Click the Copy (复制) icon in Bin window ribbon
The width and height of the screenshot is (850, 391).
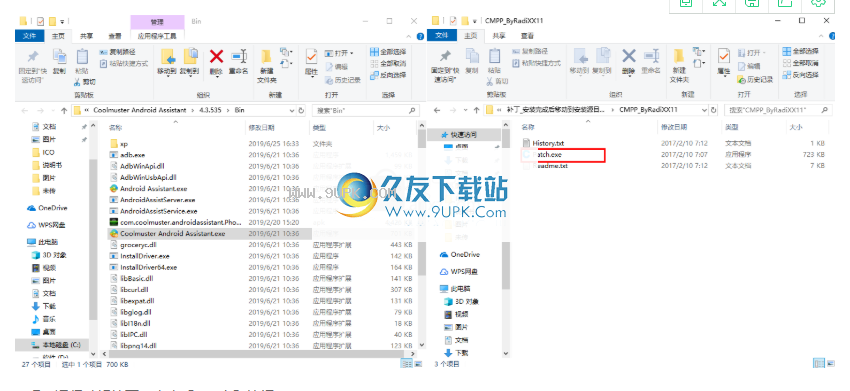[x=59, y=61]
